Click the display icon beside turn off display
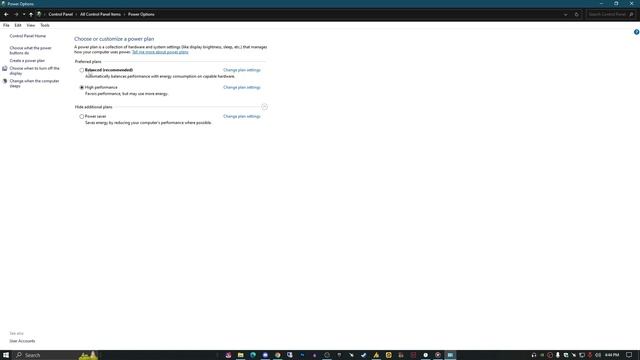The height and width of the screenshot is (360, 640). (4, 69)
